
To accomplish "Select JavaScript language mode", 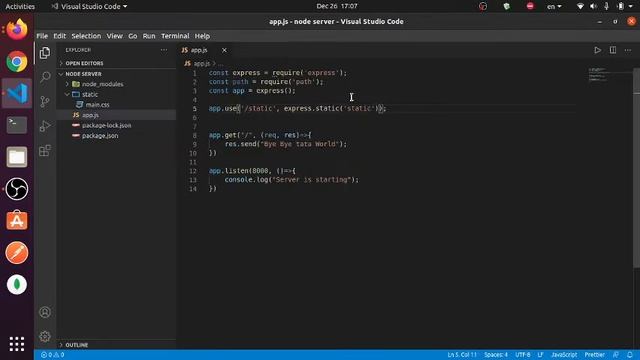I will [x=564, y=355].
